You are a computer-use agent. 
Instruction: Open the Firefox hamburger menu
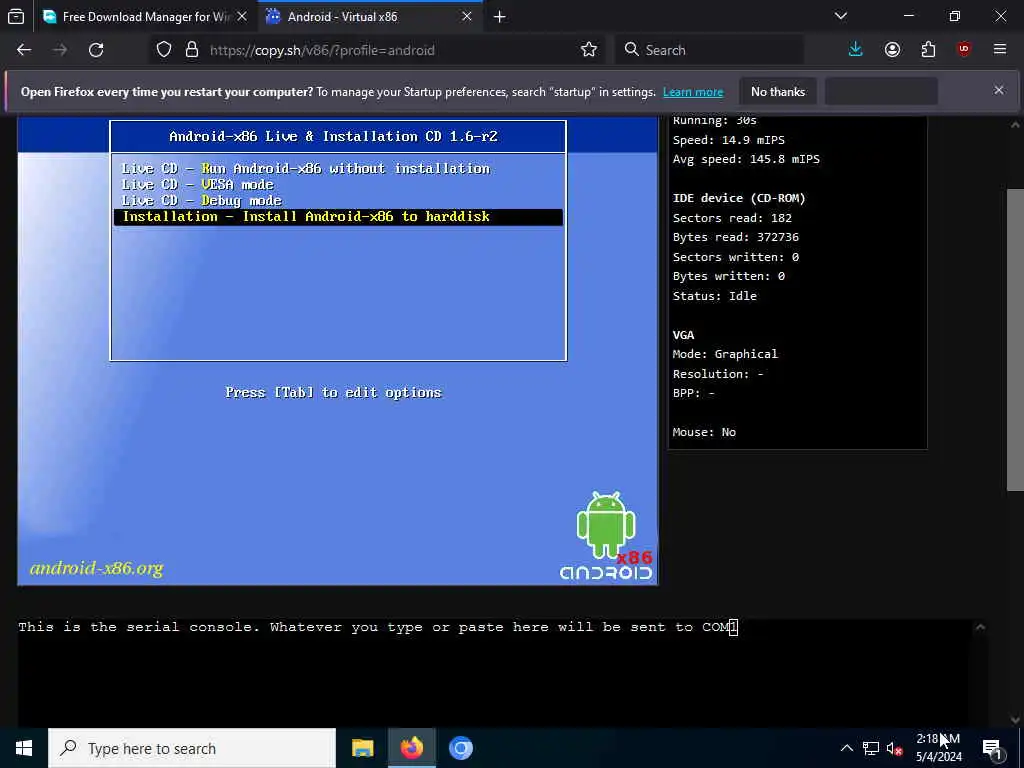pos(1000,50)
